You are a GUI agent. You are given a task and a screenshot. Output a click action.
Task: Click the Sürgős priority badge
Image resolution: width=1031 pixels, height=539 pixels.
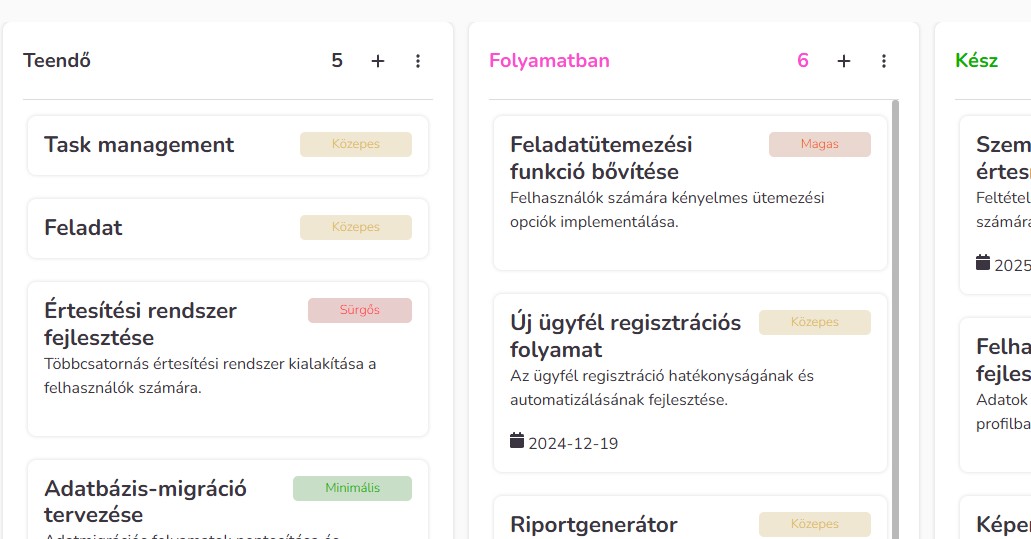point(359,310)
